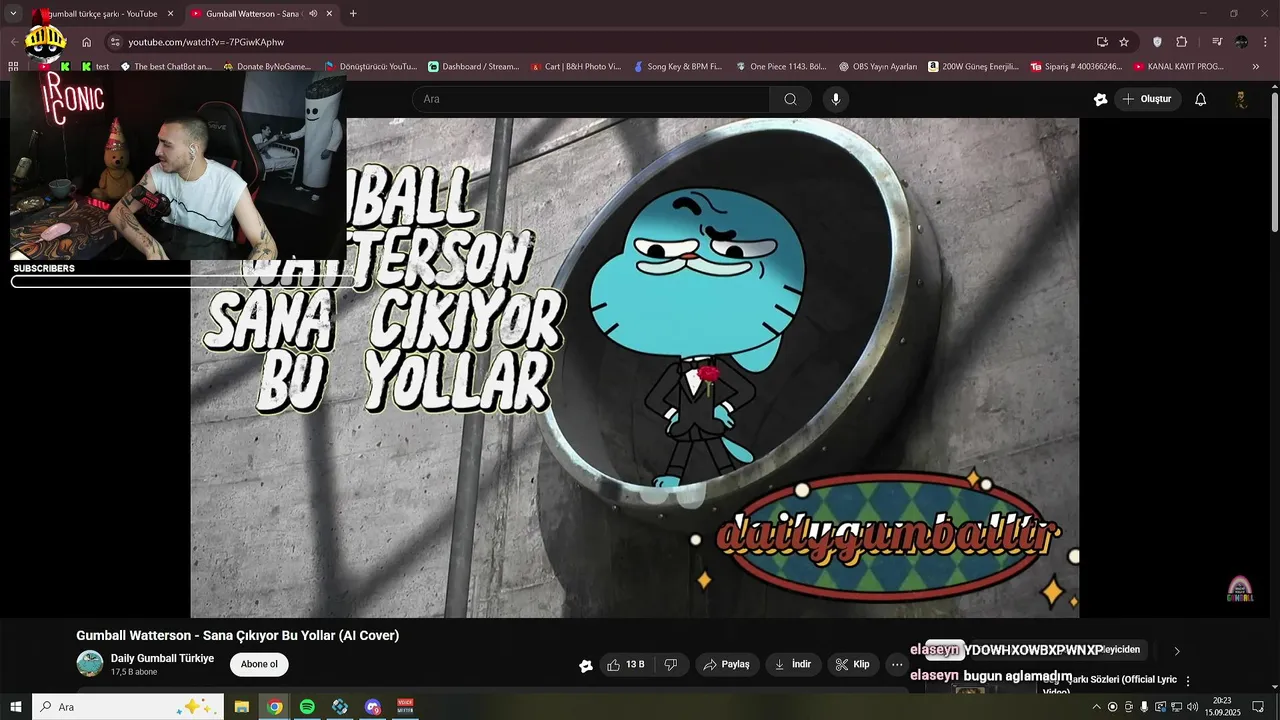Open the 'Daily Gumball Türkiye' channel name
Screen dimensions: 1280x720
pyautogui.click(x=162, y=658)
